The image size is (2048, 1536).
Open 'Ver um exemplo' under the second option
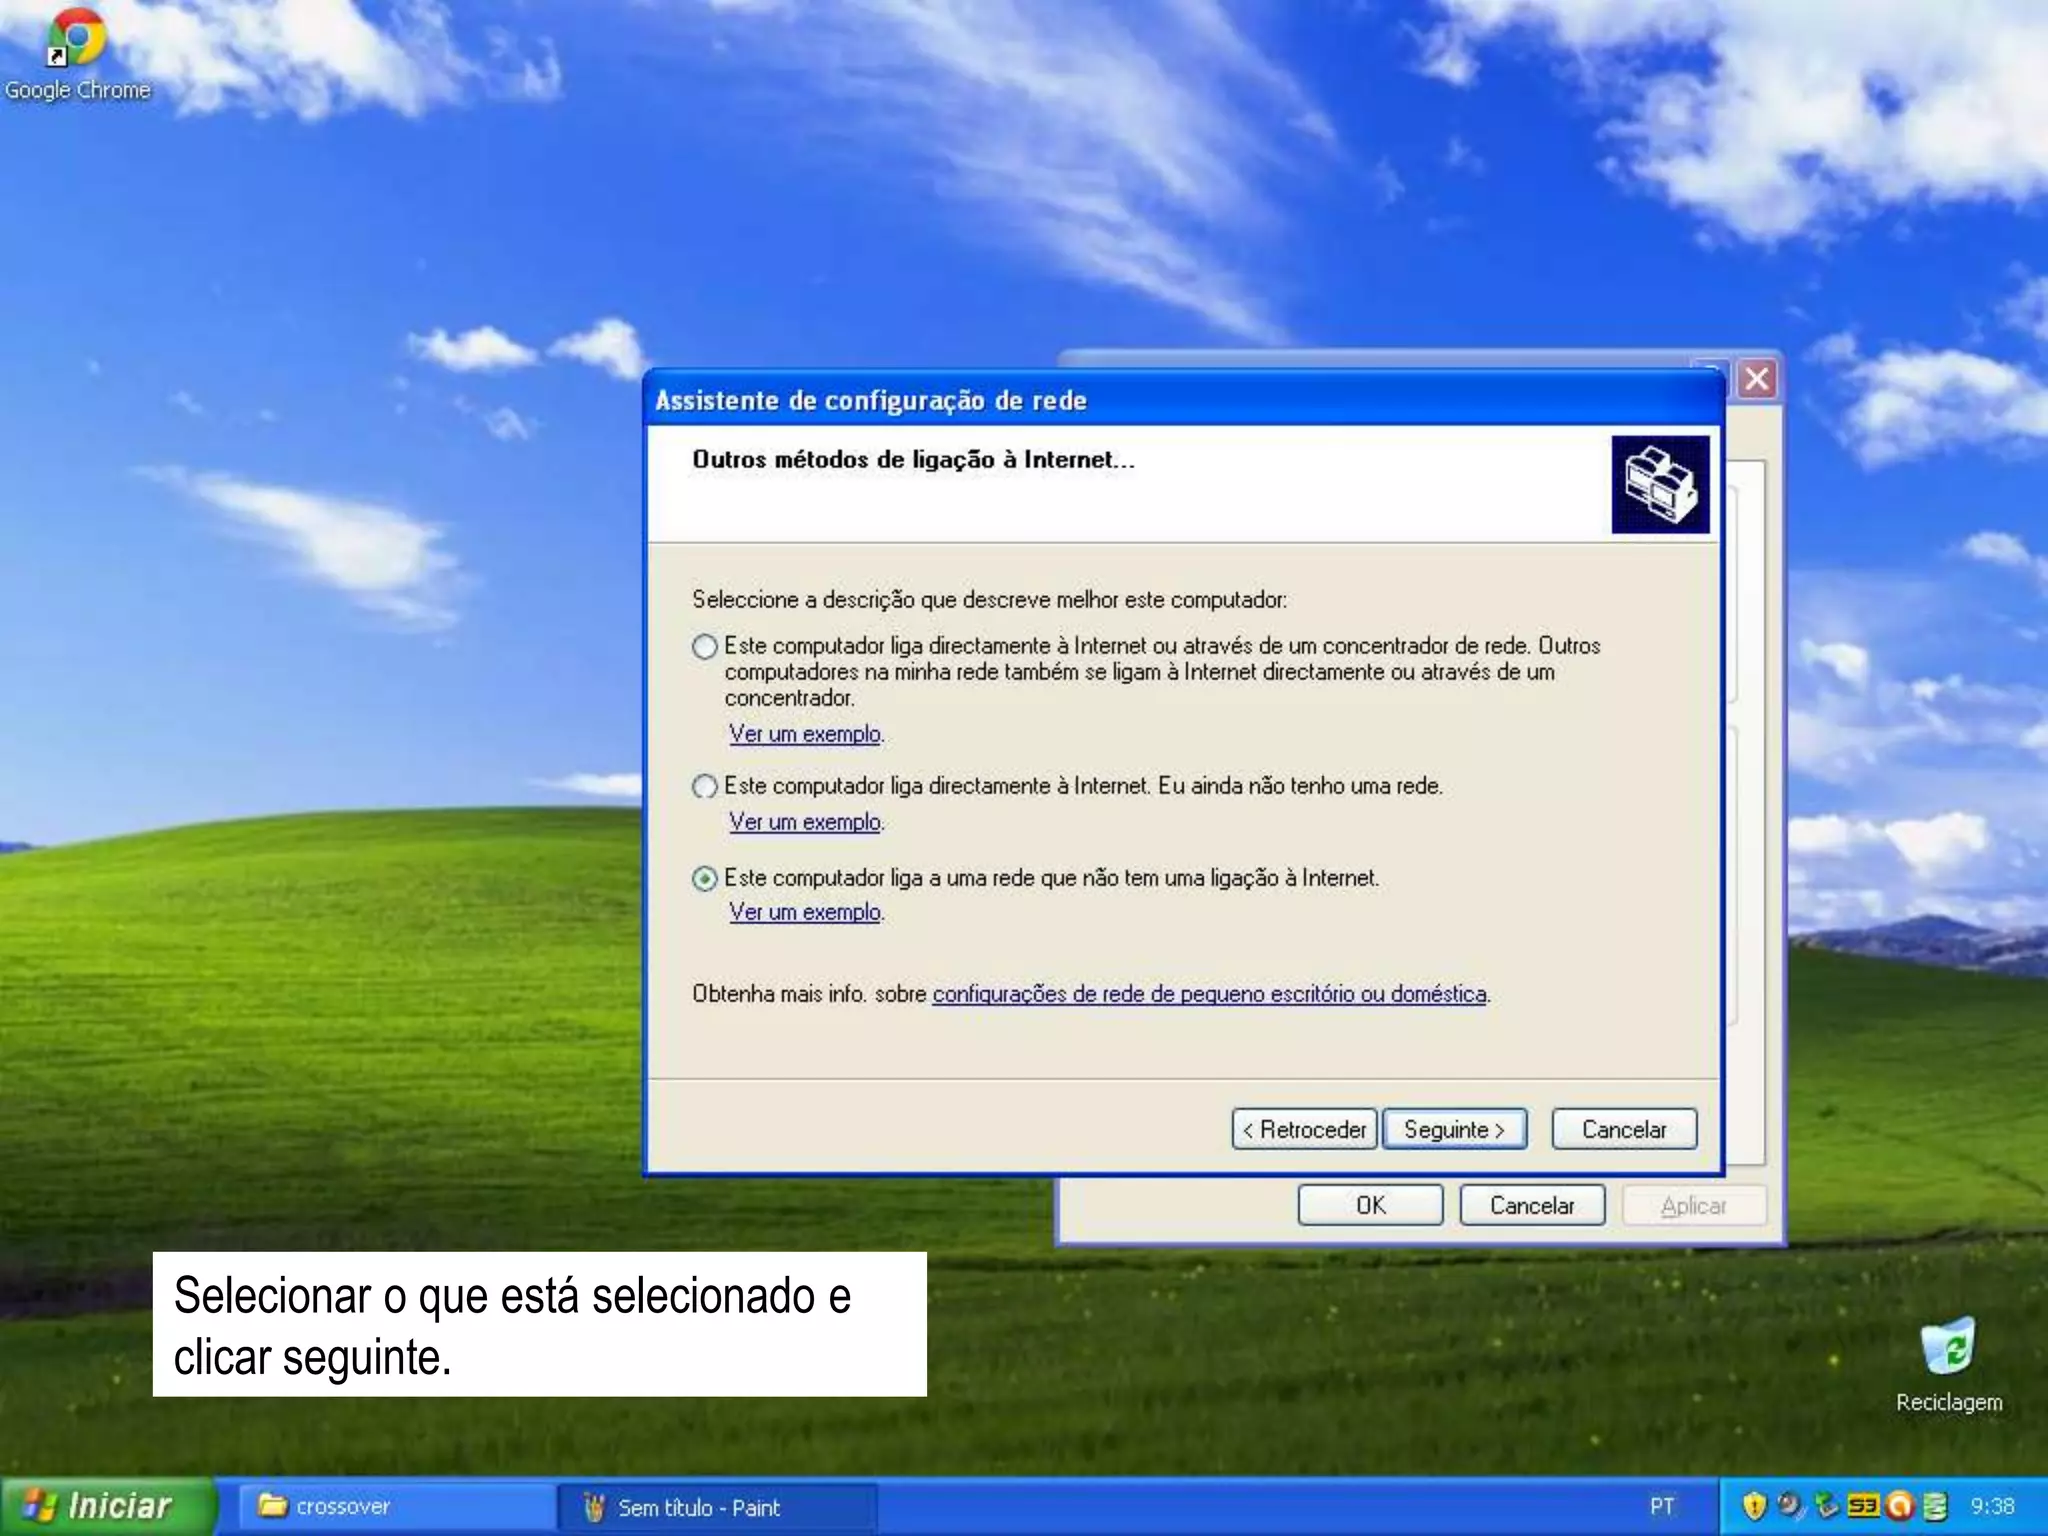click(805, 822)
